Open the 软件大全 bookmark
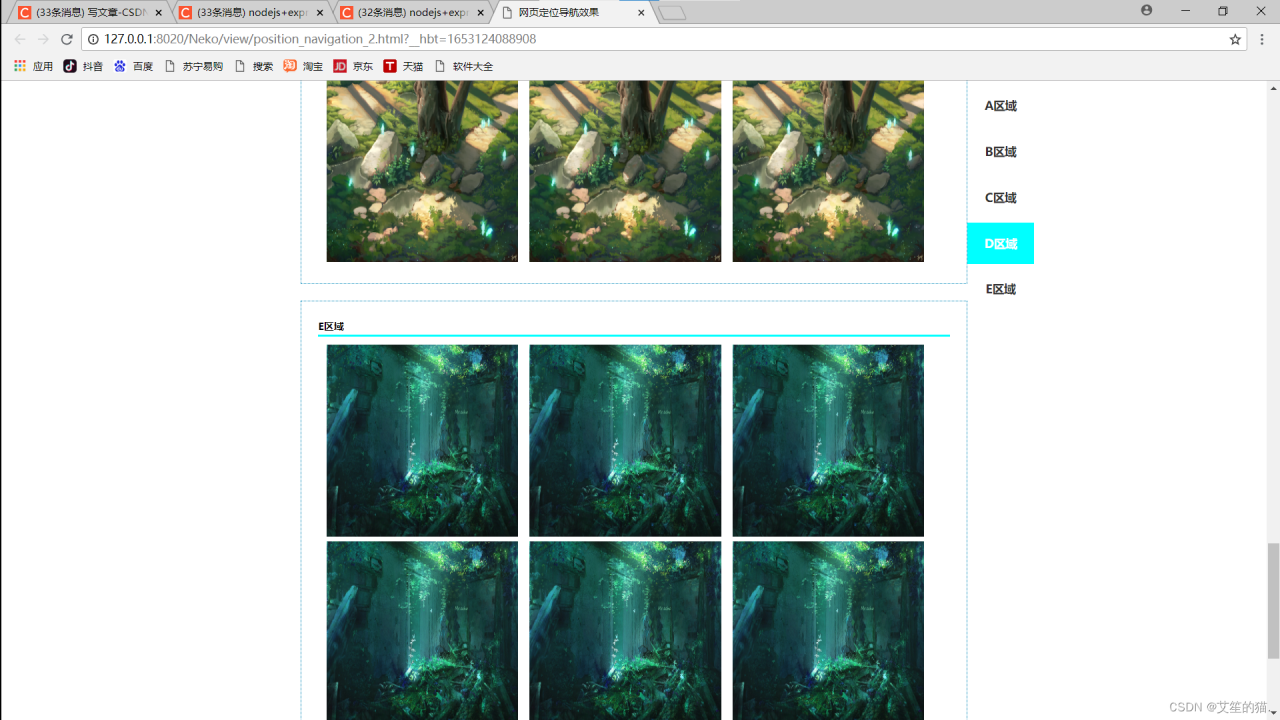This screenshot has width=1280, height=720. coord(463,66)
